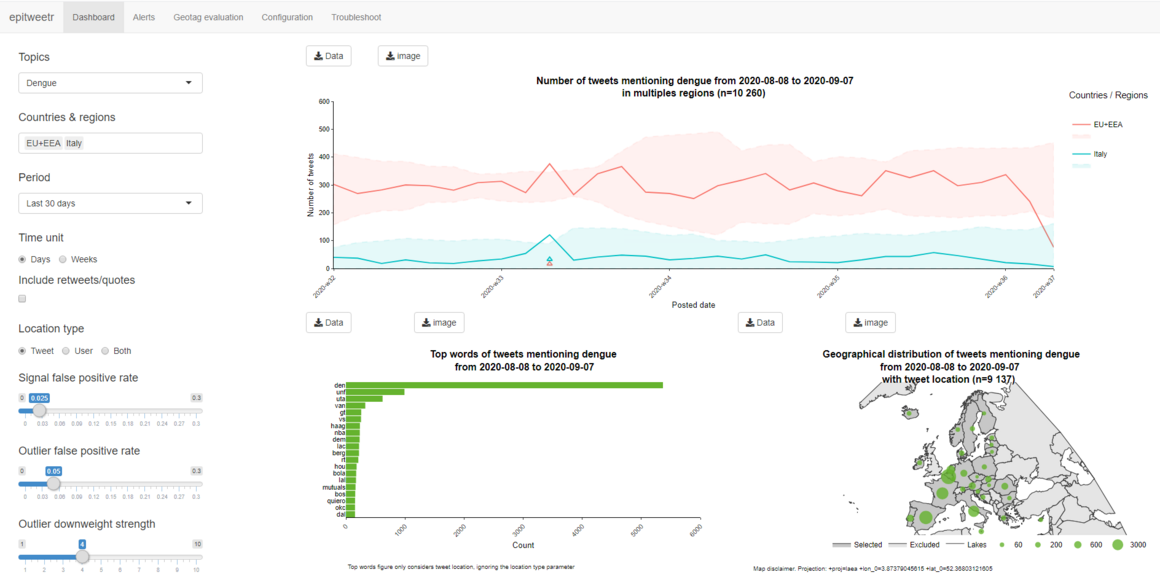The image size is (1160, 583).
Task: Download the top words image
Action: pos(439,322)
